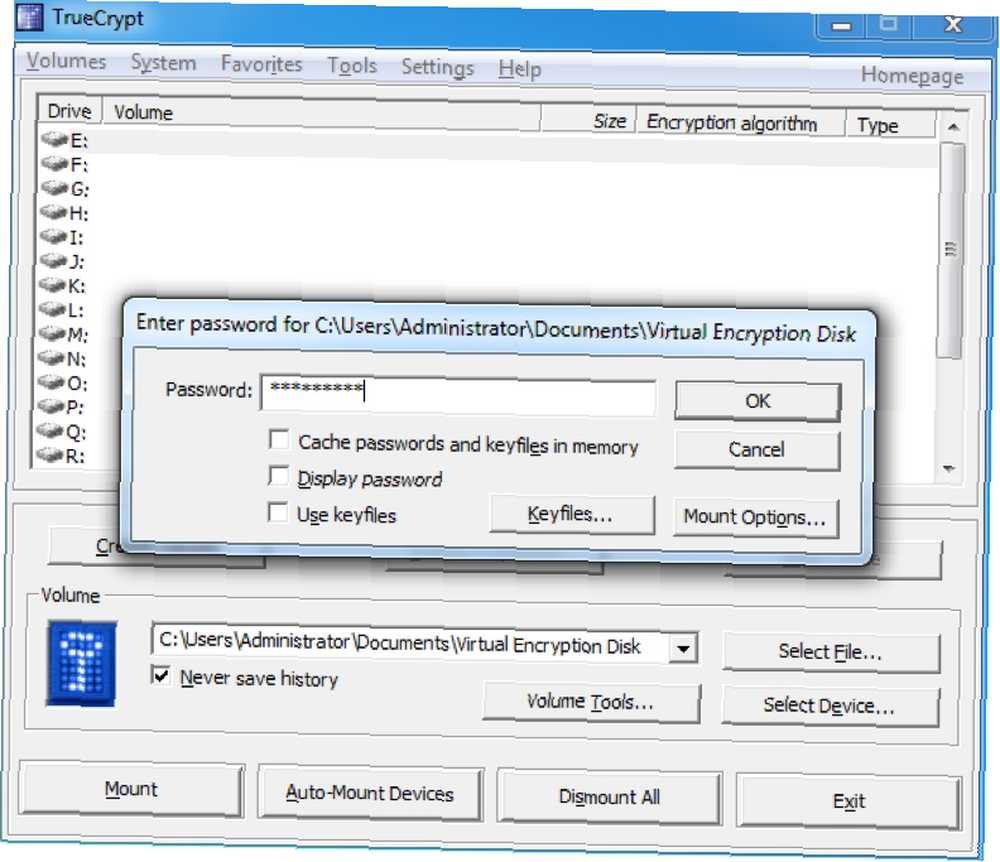This screenshot has width=1000, height=862.
Task: Click the blue TrueCrypt volume logo
Action: [82, 664]
